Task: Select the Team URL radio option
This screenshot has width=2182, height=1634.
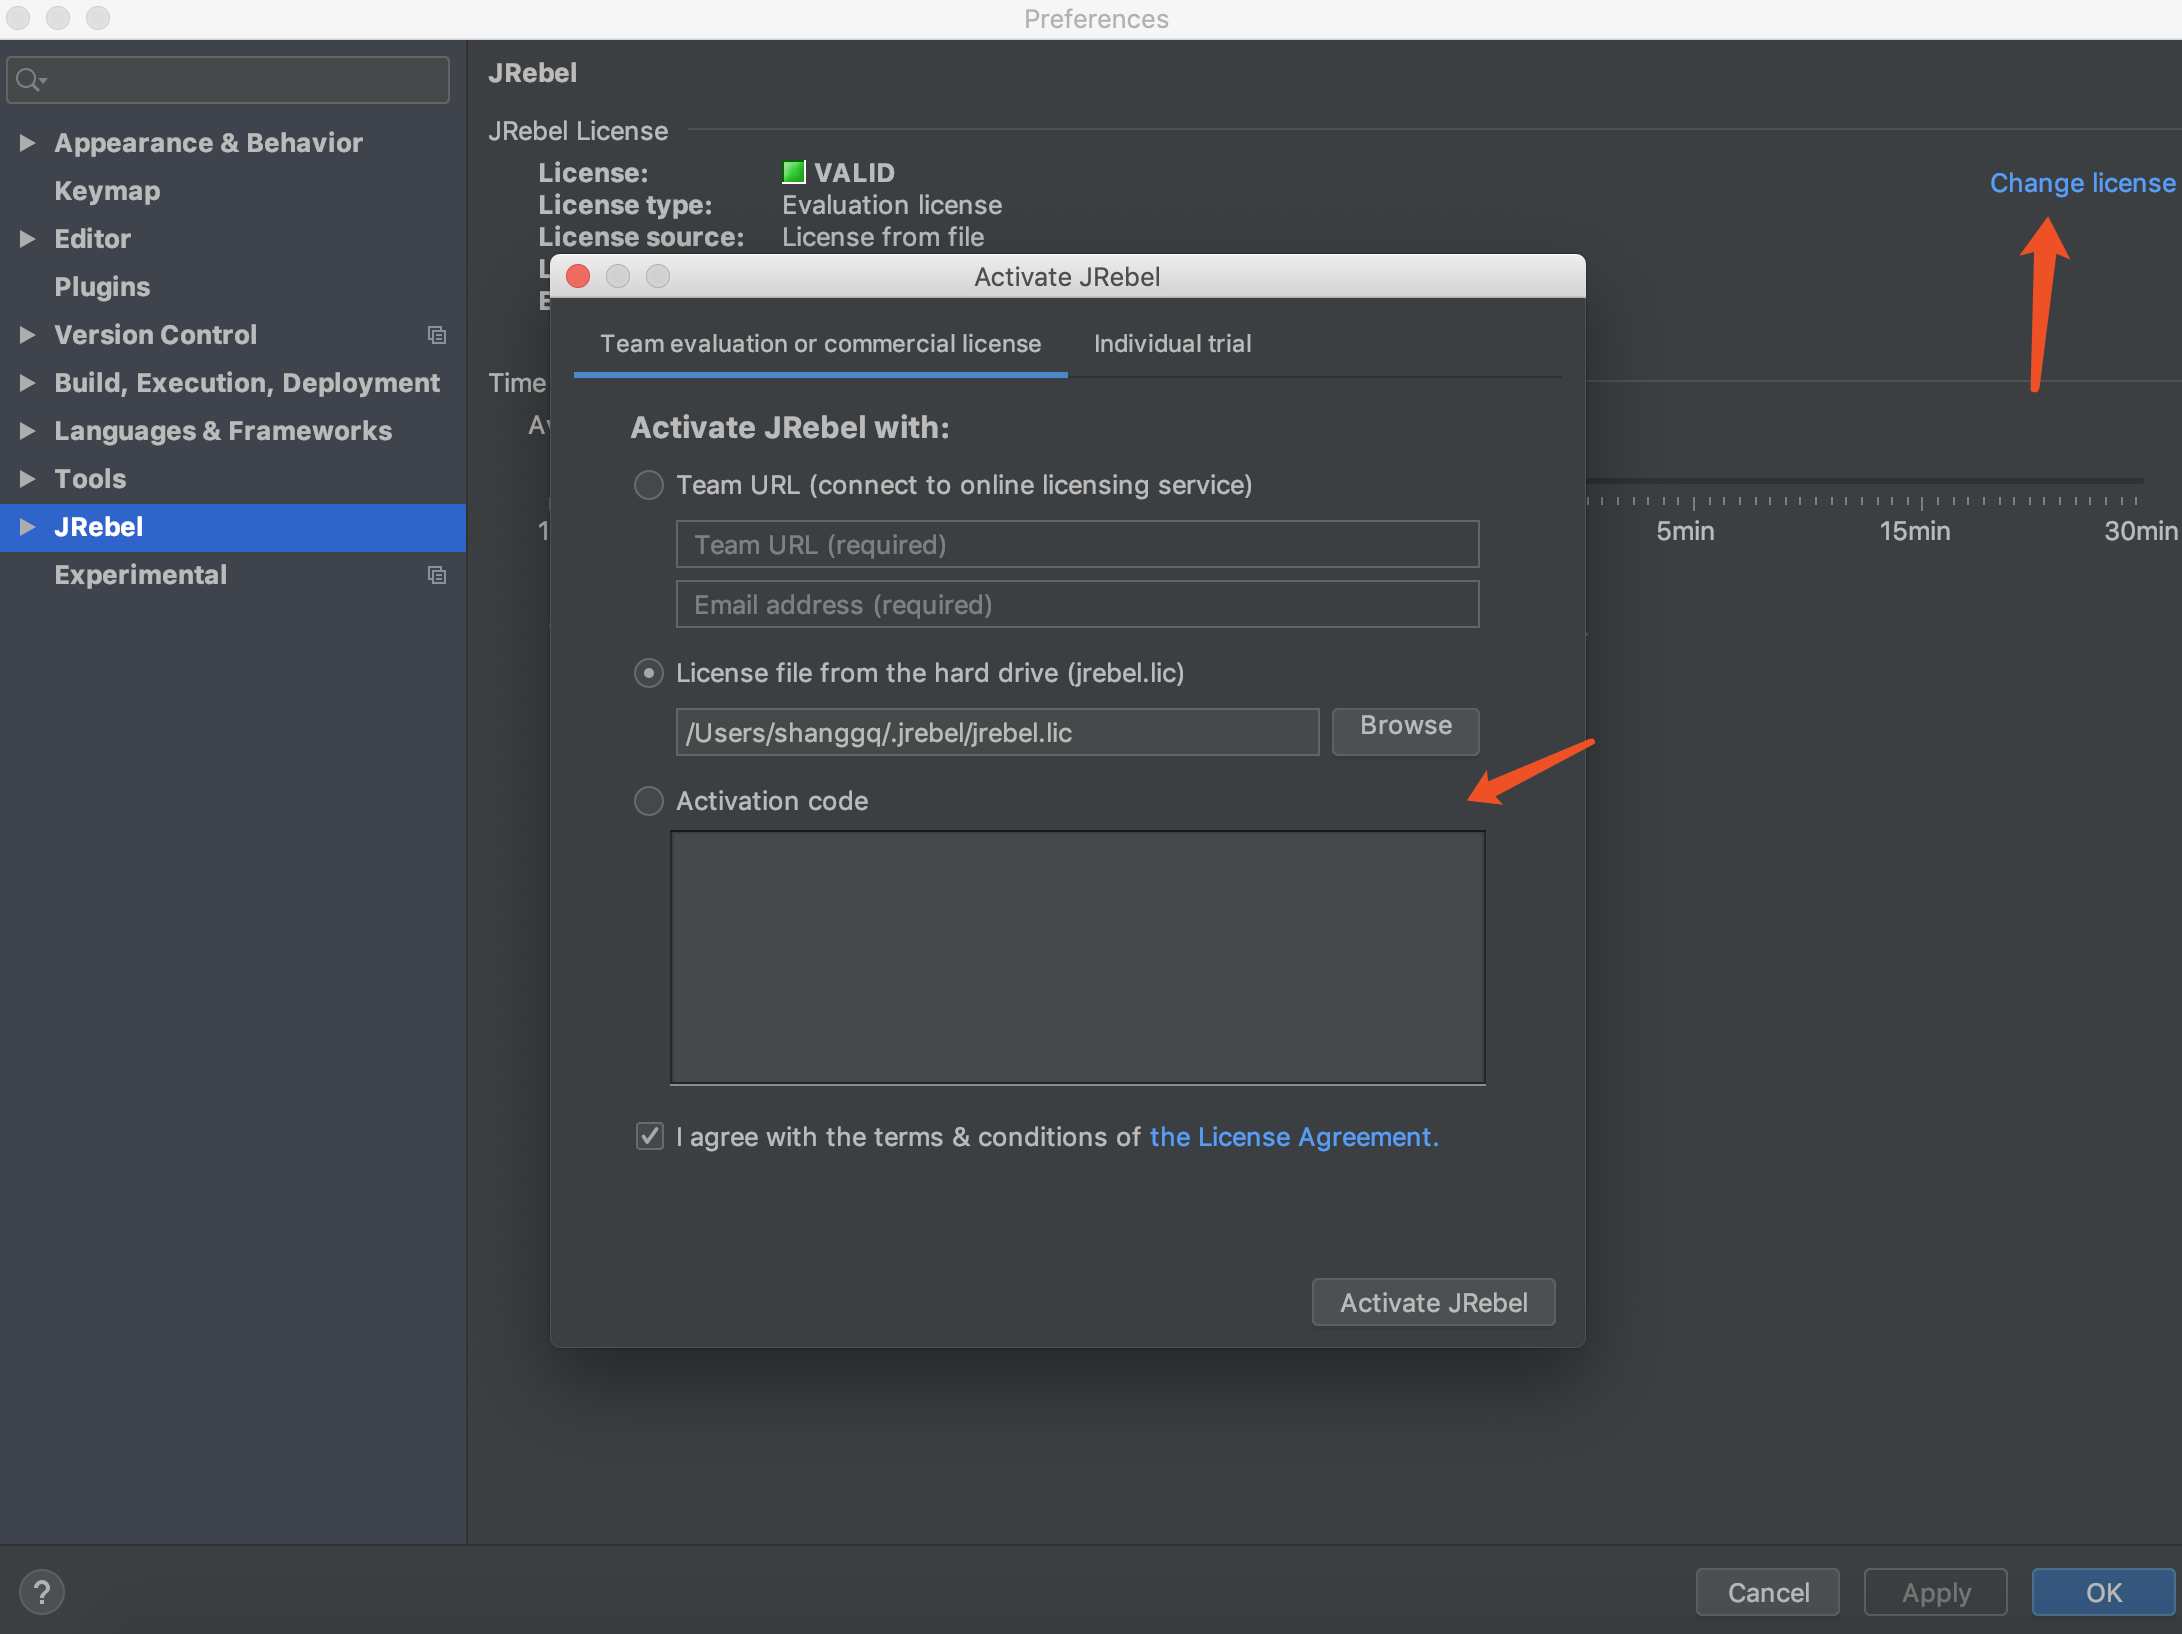Action: click(x=649, y=485)
